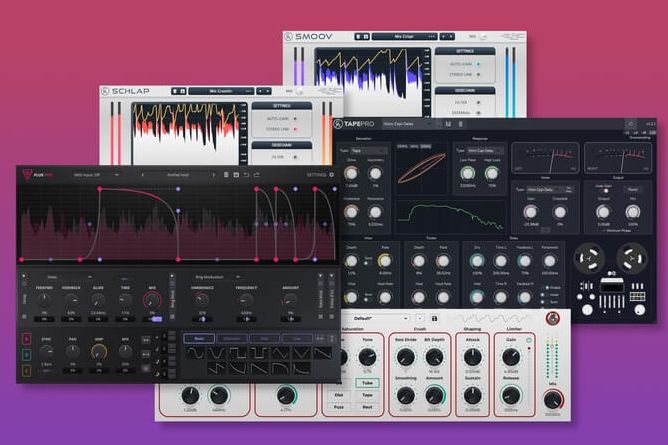
Task: Toggle Auto-Gain in Smoov settings
Action: pos(478,64)
